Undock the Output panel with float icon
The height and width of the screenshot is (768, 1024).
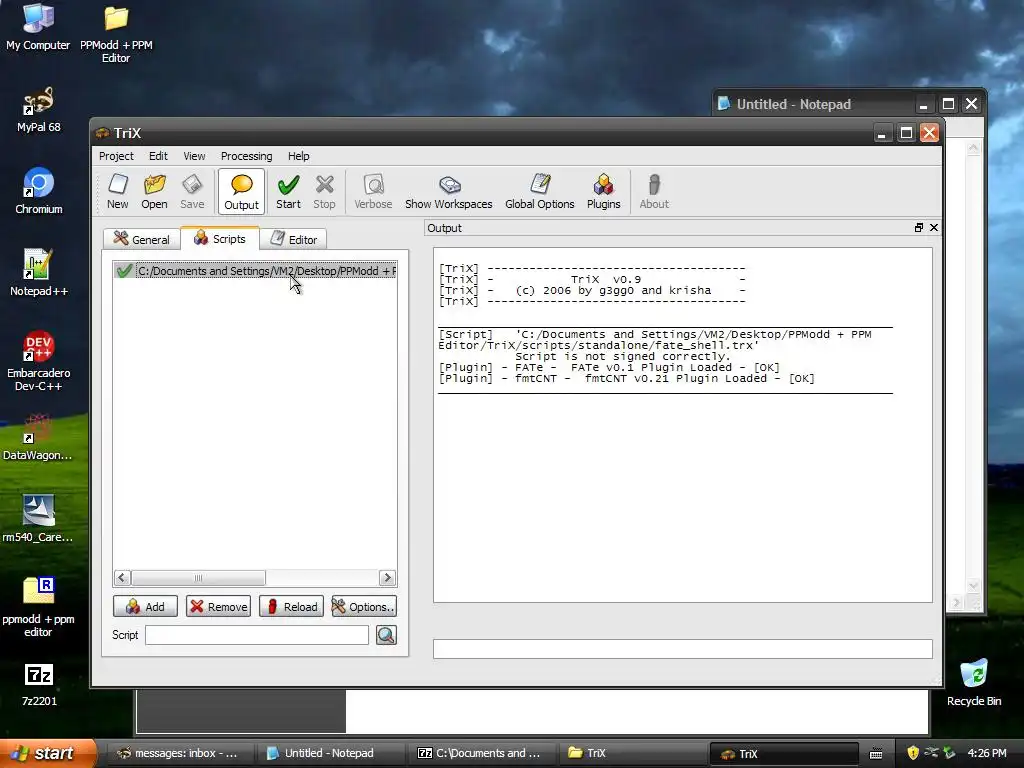tap(919, 227)
